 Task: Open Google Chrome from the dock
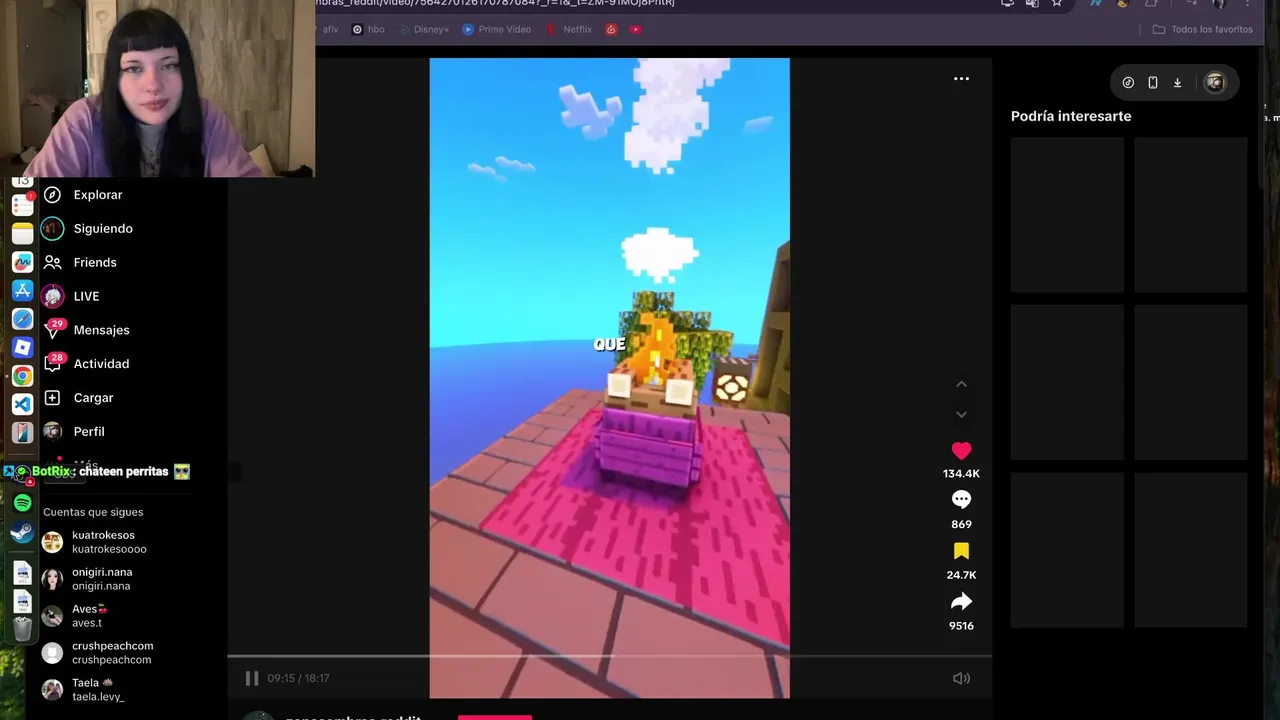pyautogui.click(x=22, y=376)
